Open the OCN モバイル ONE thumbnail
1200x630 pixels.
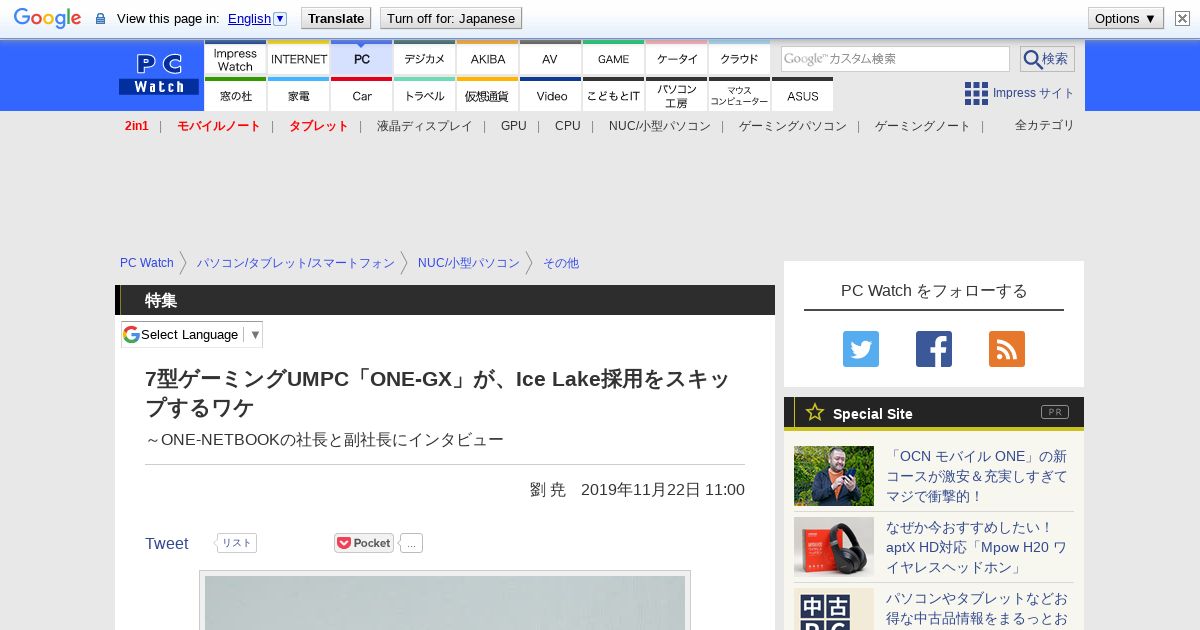(834, 476)
